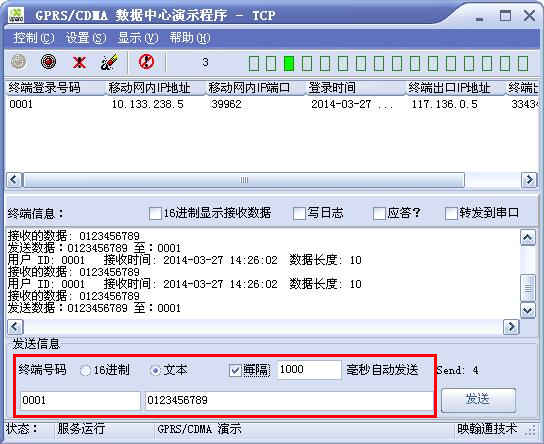Click the lit green indicator light
Image resolution: width=544 pixels, height=444 pixels.
click(x=289, y=63)
